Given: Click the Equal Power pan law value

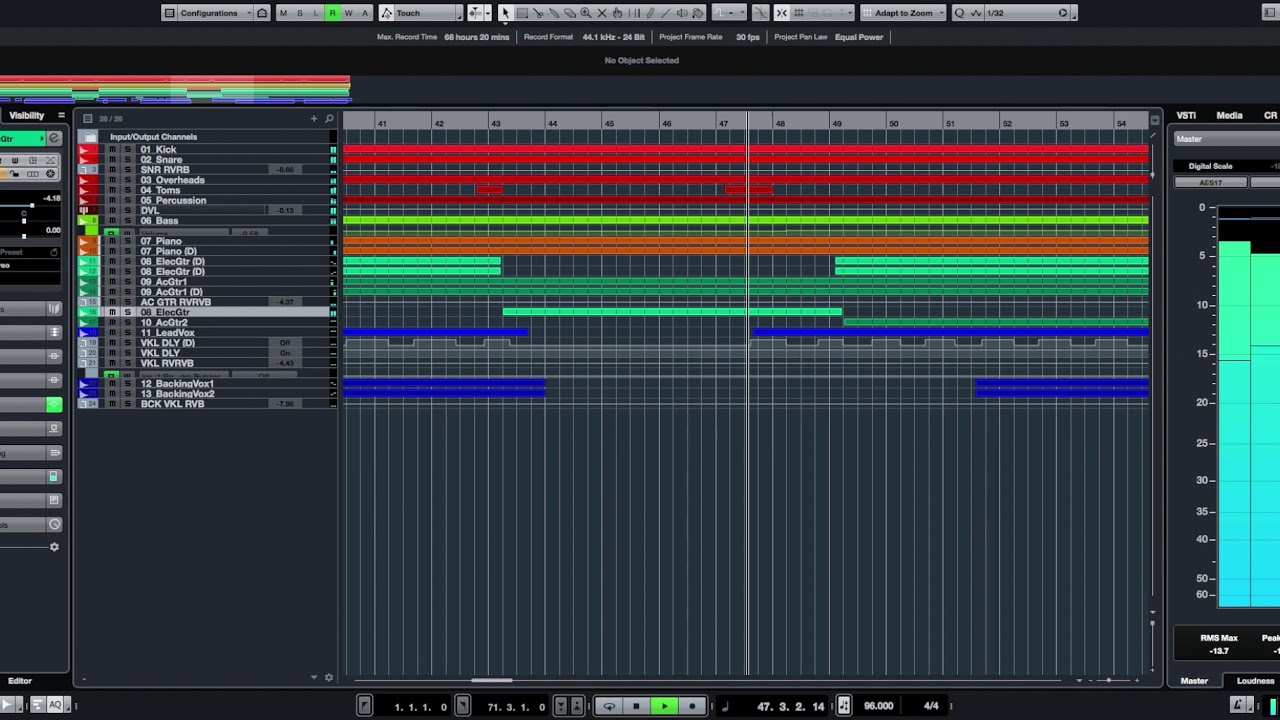Looking at the screenshot, I should pos(859,37).
